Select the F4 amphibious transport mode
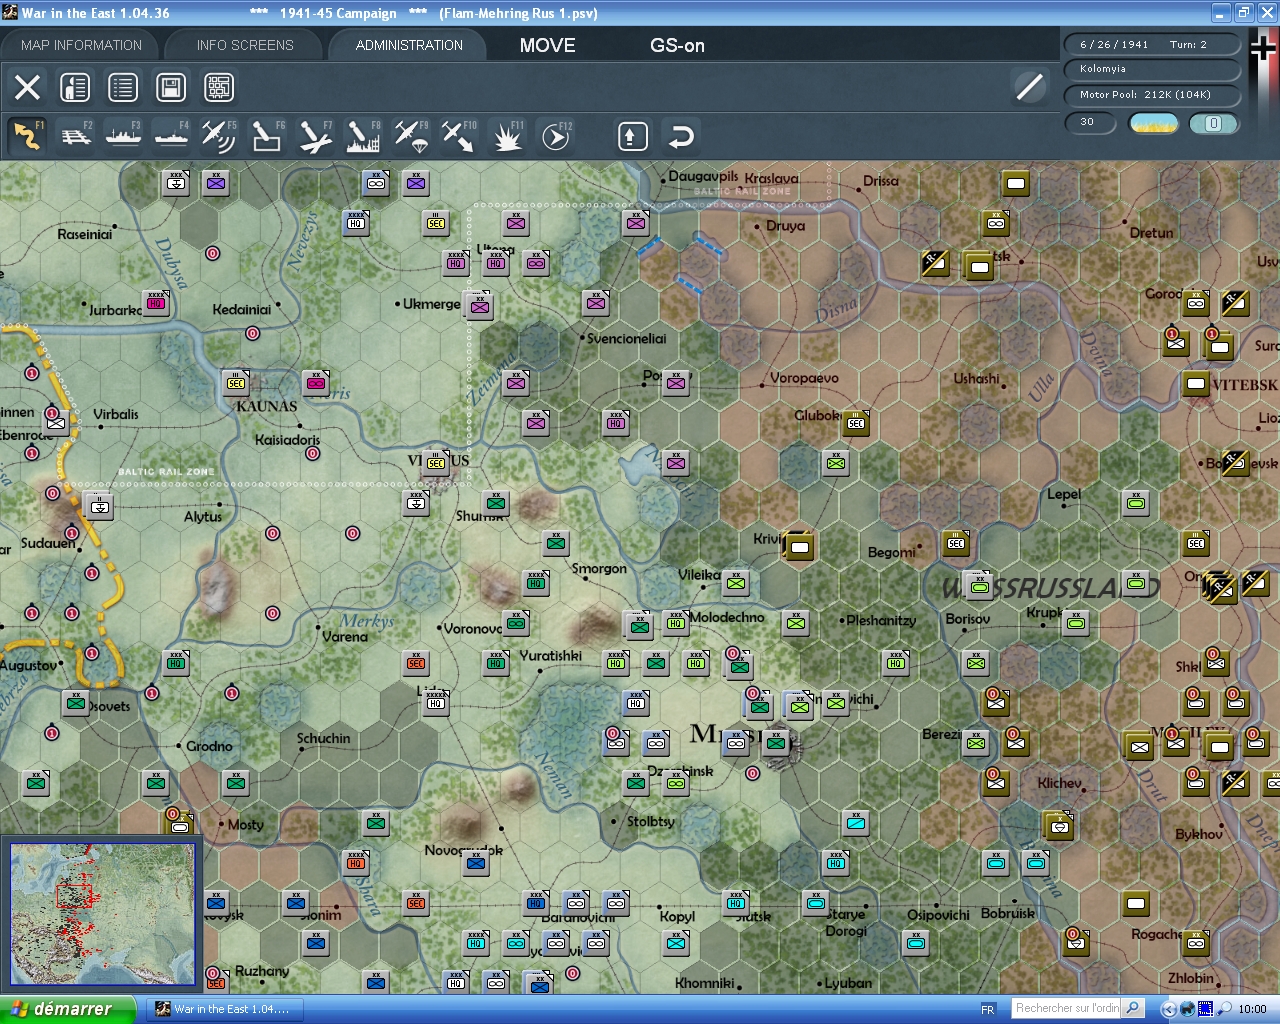The width and height of the screenshot is (1280, 1024). tap(172, 136)
